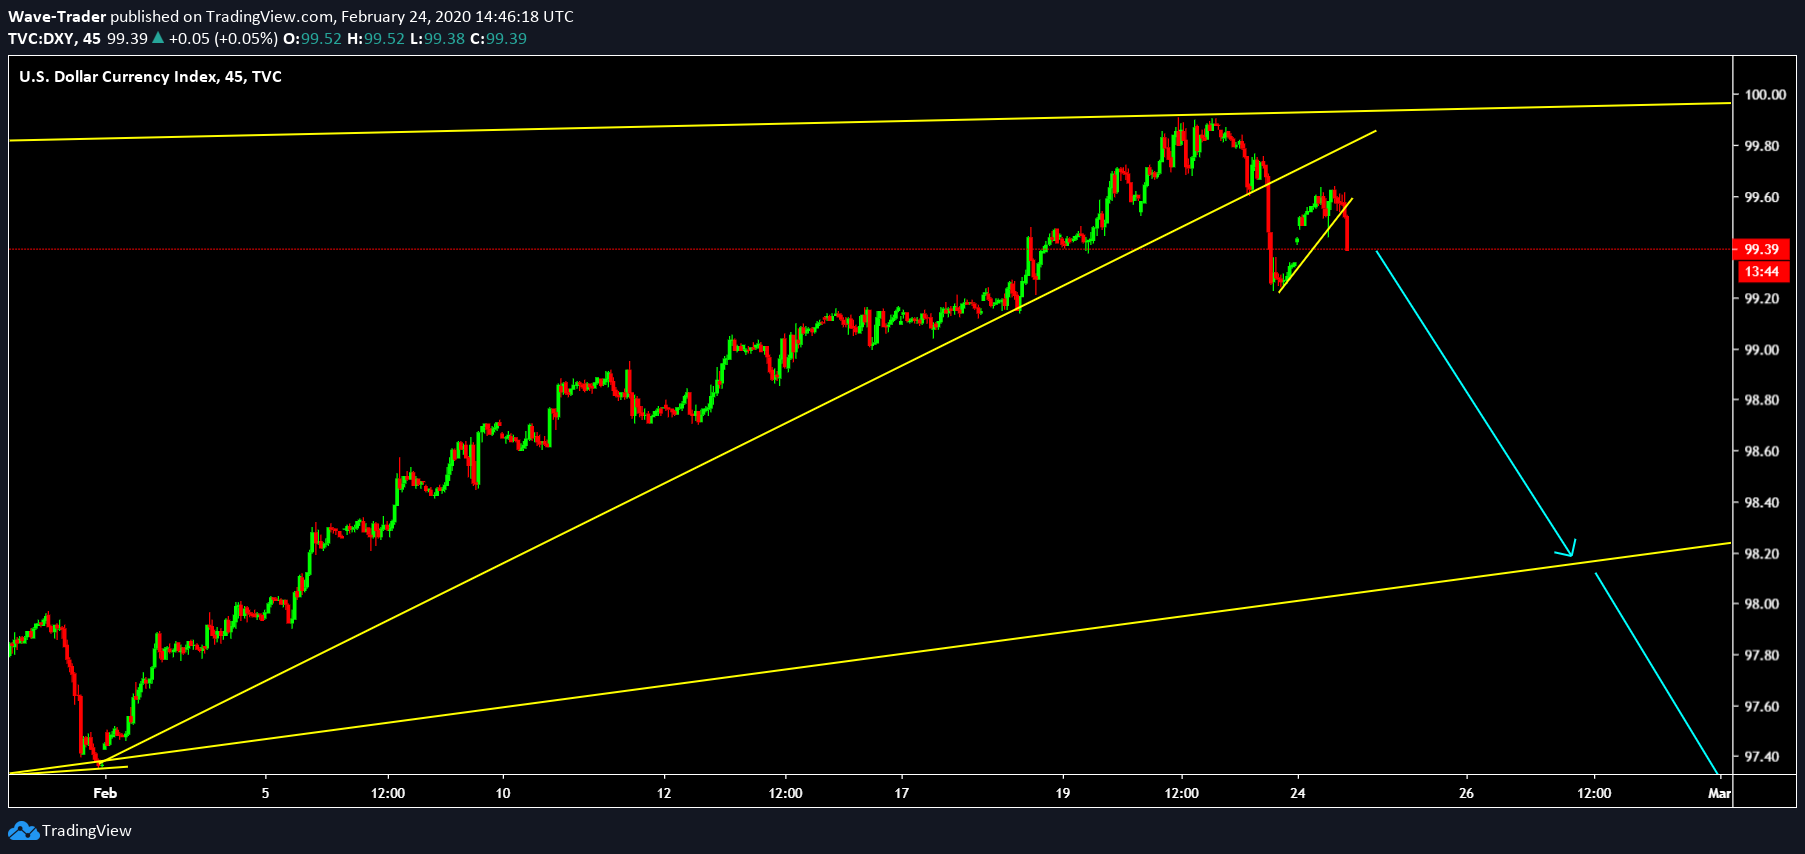Image resolution: width=1805 pixels, height=854 pixels.
Task: Click the 97.40 price axis label
Action: coord(1762,757)
